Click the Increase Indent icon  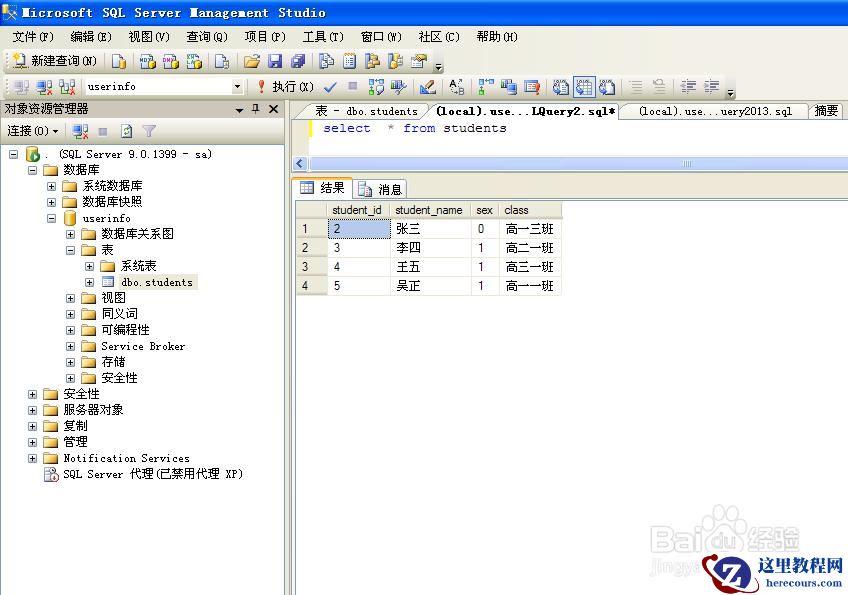point(711,87)
